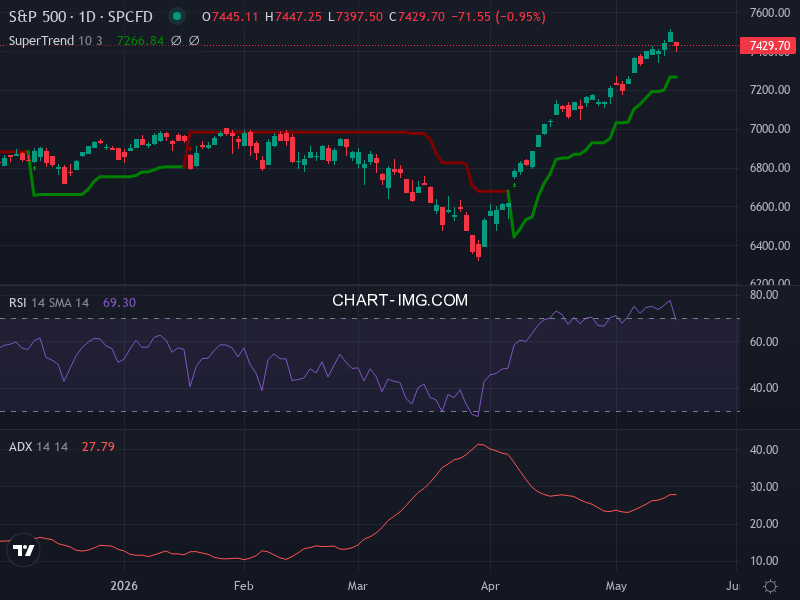
Task: Click the SuperTrend value 7266.84
Action: coord(140,41)
